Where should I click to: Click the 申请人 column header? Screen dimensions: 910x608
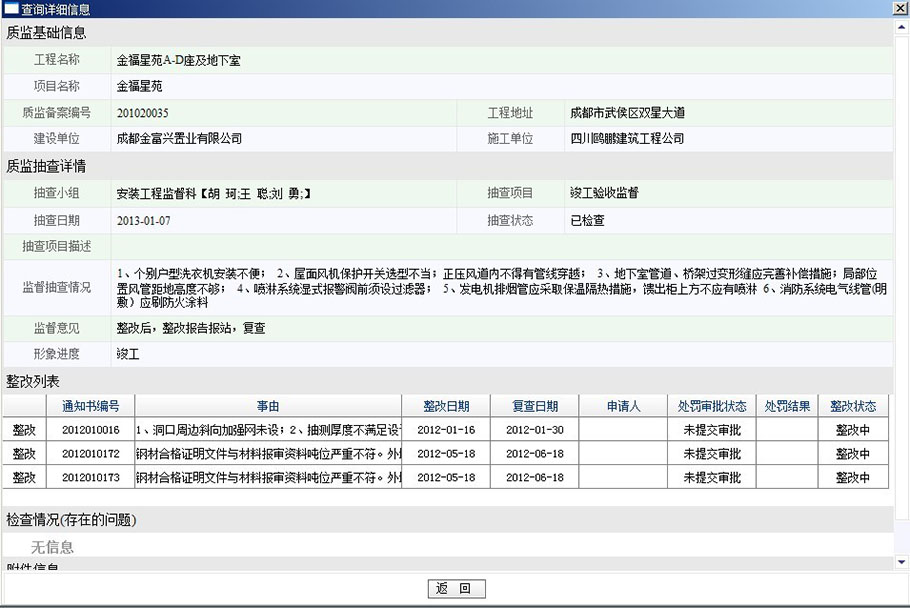tap(623, 406)
